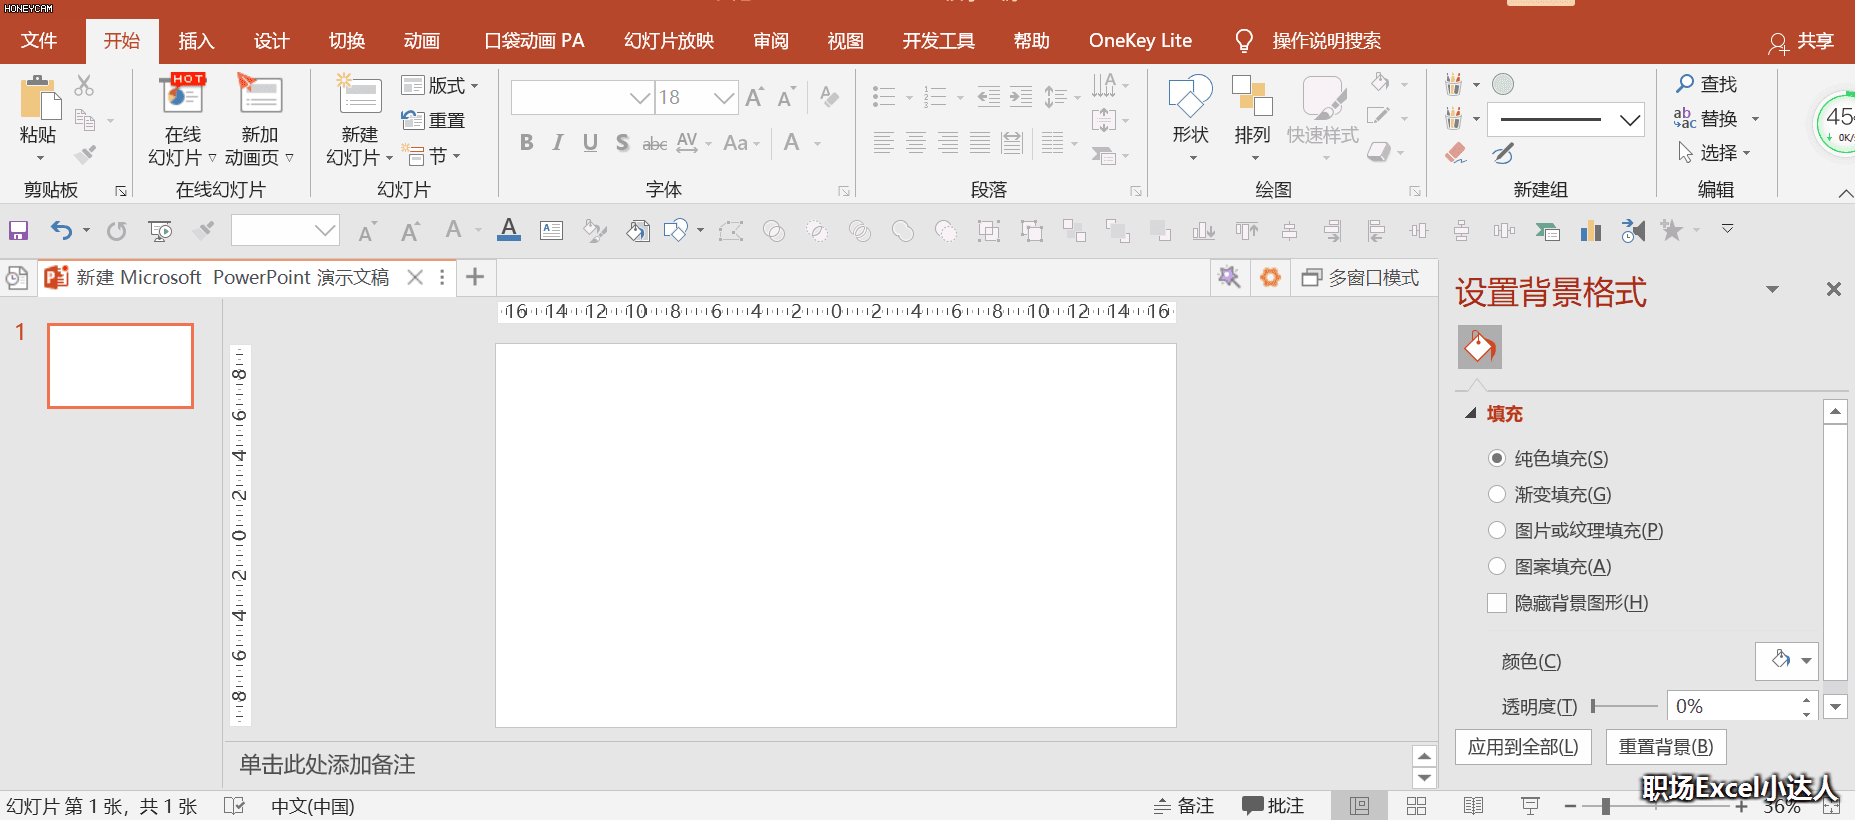Switch to the Insert (插入) tab

point(196,41)
